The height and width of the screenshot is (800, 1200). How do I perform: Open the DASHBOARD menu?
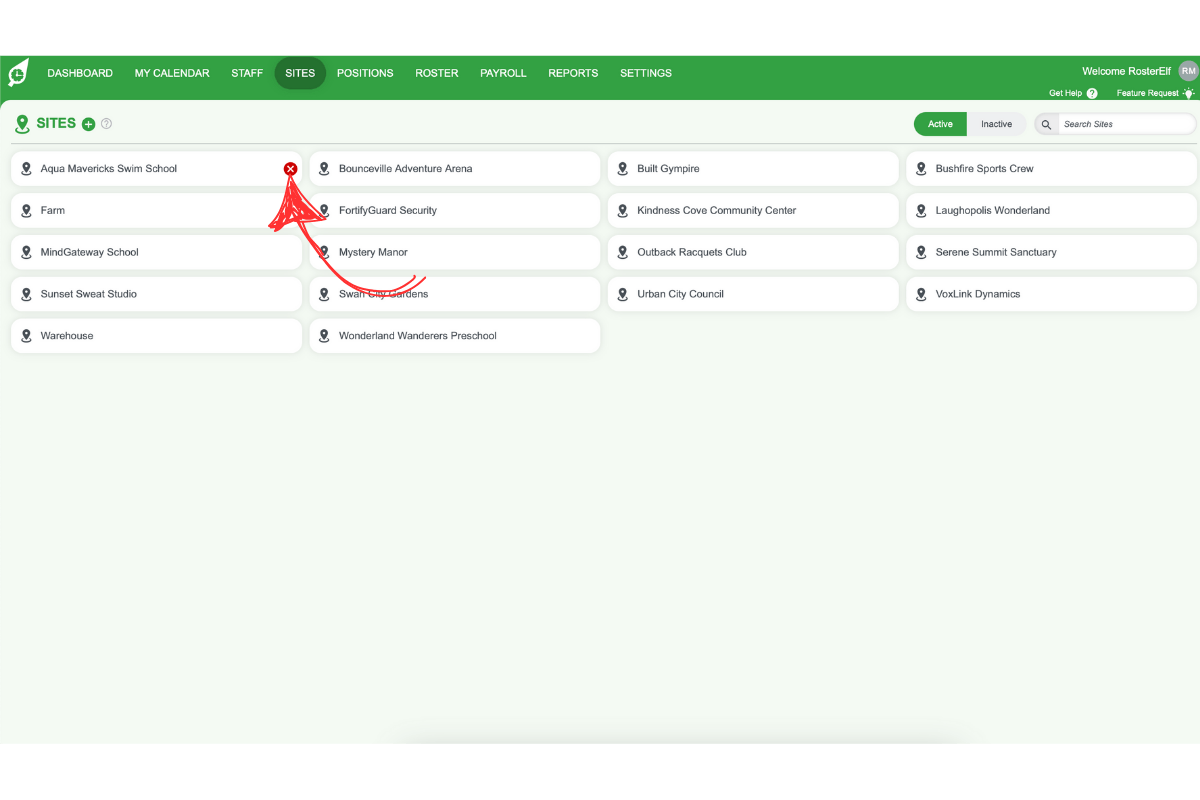pos(80,72)
